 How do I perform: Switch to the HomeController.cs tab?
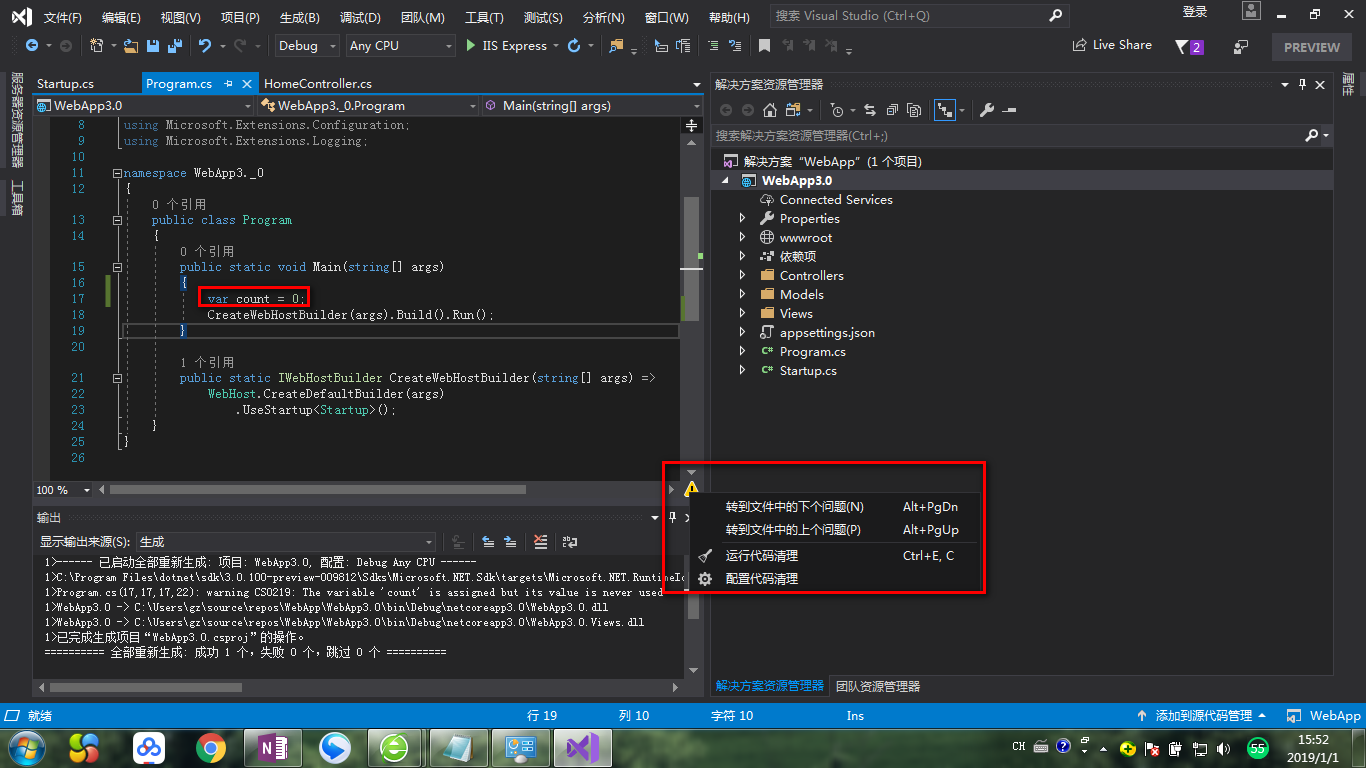(318, 84)
